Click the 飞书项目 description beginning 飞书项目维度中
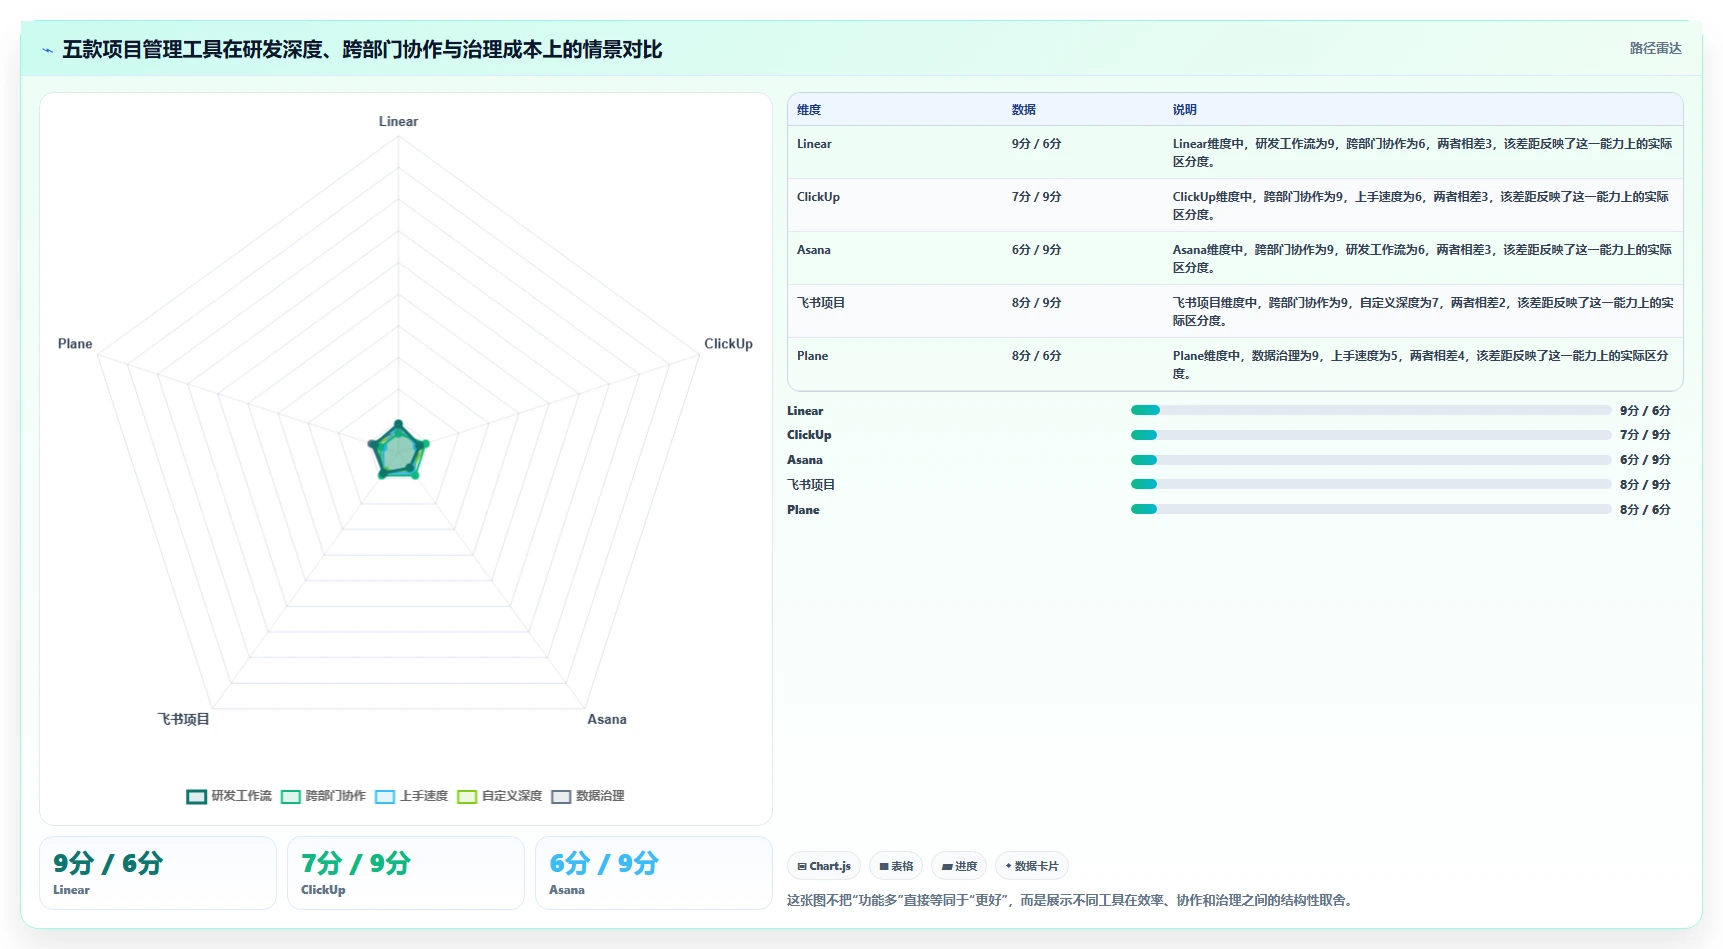 pyautogui.click(x=1423, y=311)
